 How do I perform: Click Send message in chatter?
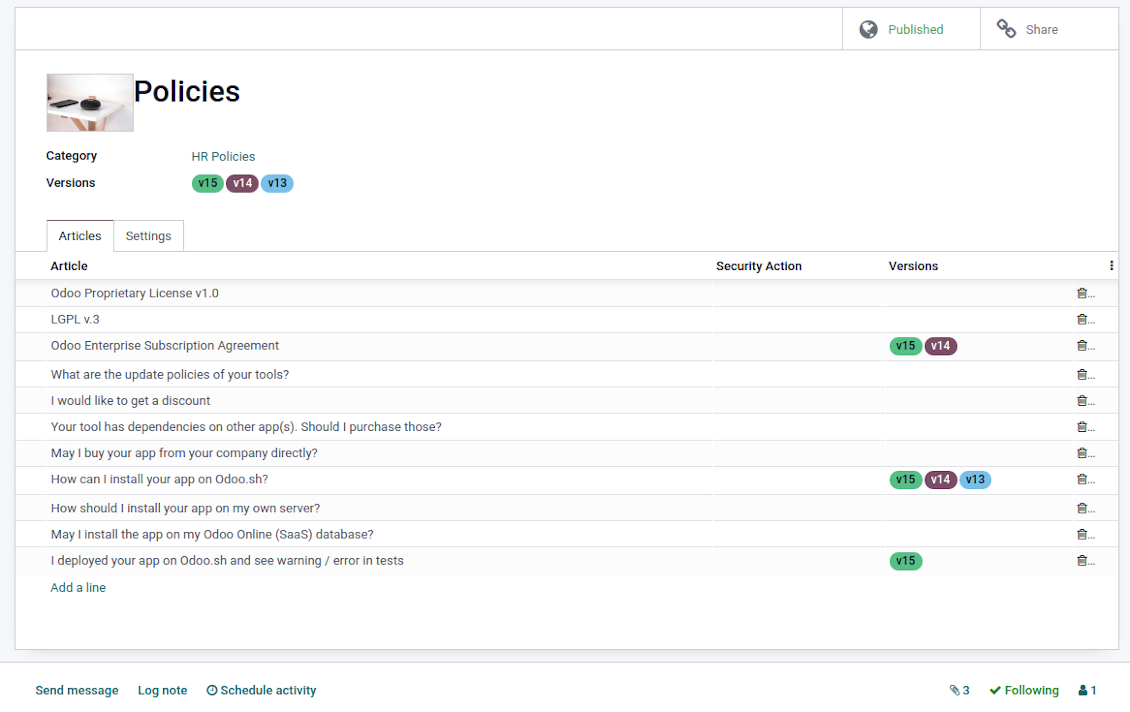(x=77, y=690)
